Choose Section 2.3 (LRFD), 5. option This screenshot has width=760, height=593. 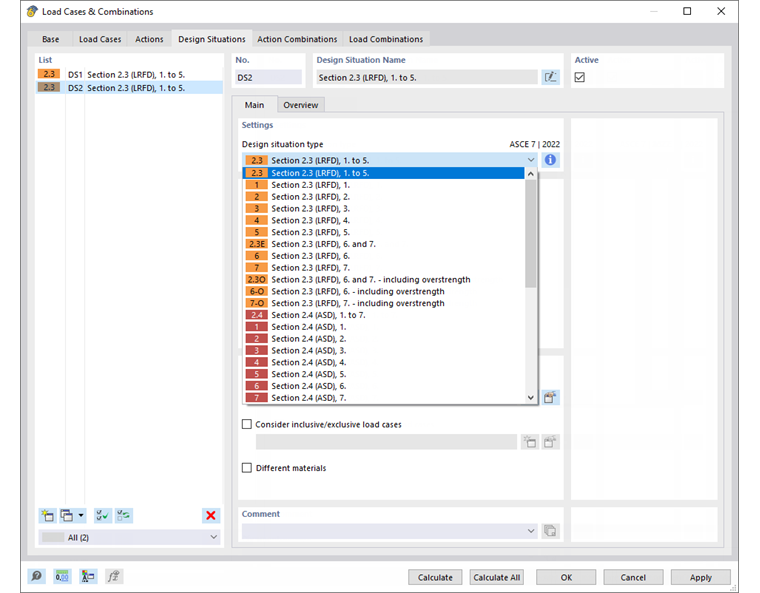(383, 232)
